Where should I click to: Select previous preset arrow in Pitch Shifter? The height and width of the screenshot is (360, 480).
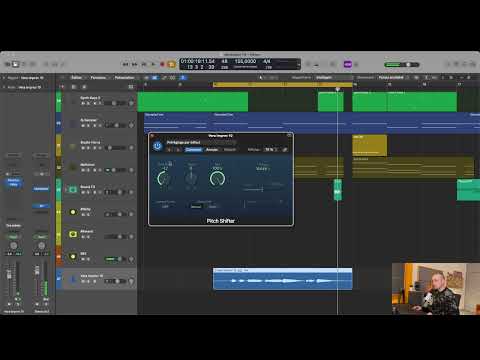(x=169, y=149)
